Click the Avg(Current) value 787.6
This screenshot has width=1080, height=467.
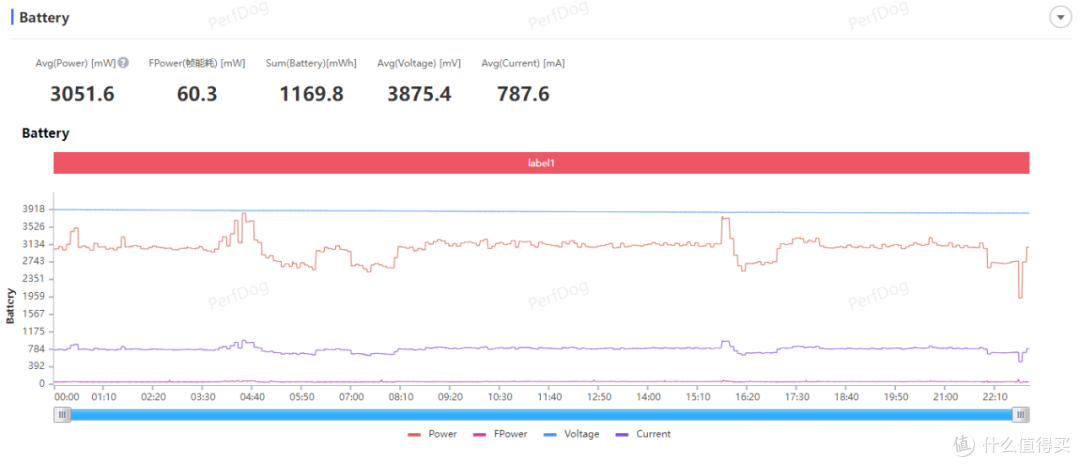pyautogui.click(x=523, y=94)
